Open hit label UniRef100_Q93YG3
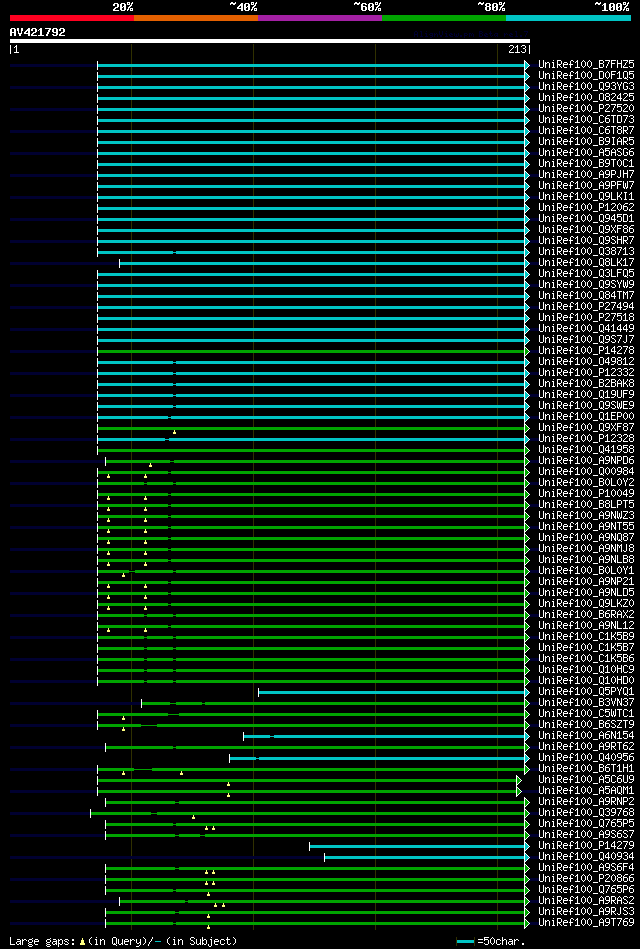The height and width of the screenshot is (949, 640). [x=586, y=87]
